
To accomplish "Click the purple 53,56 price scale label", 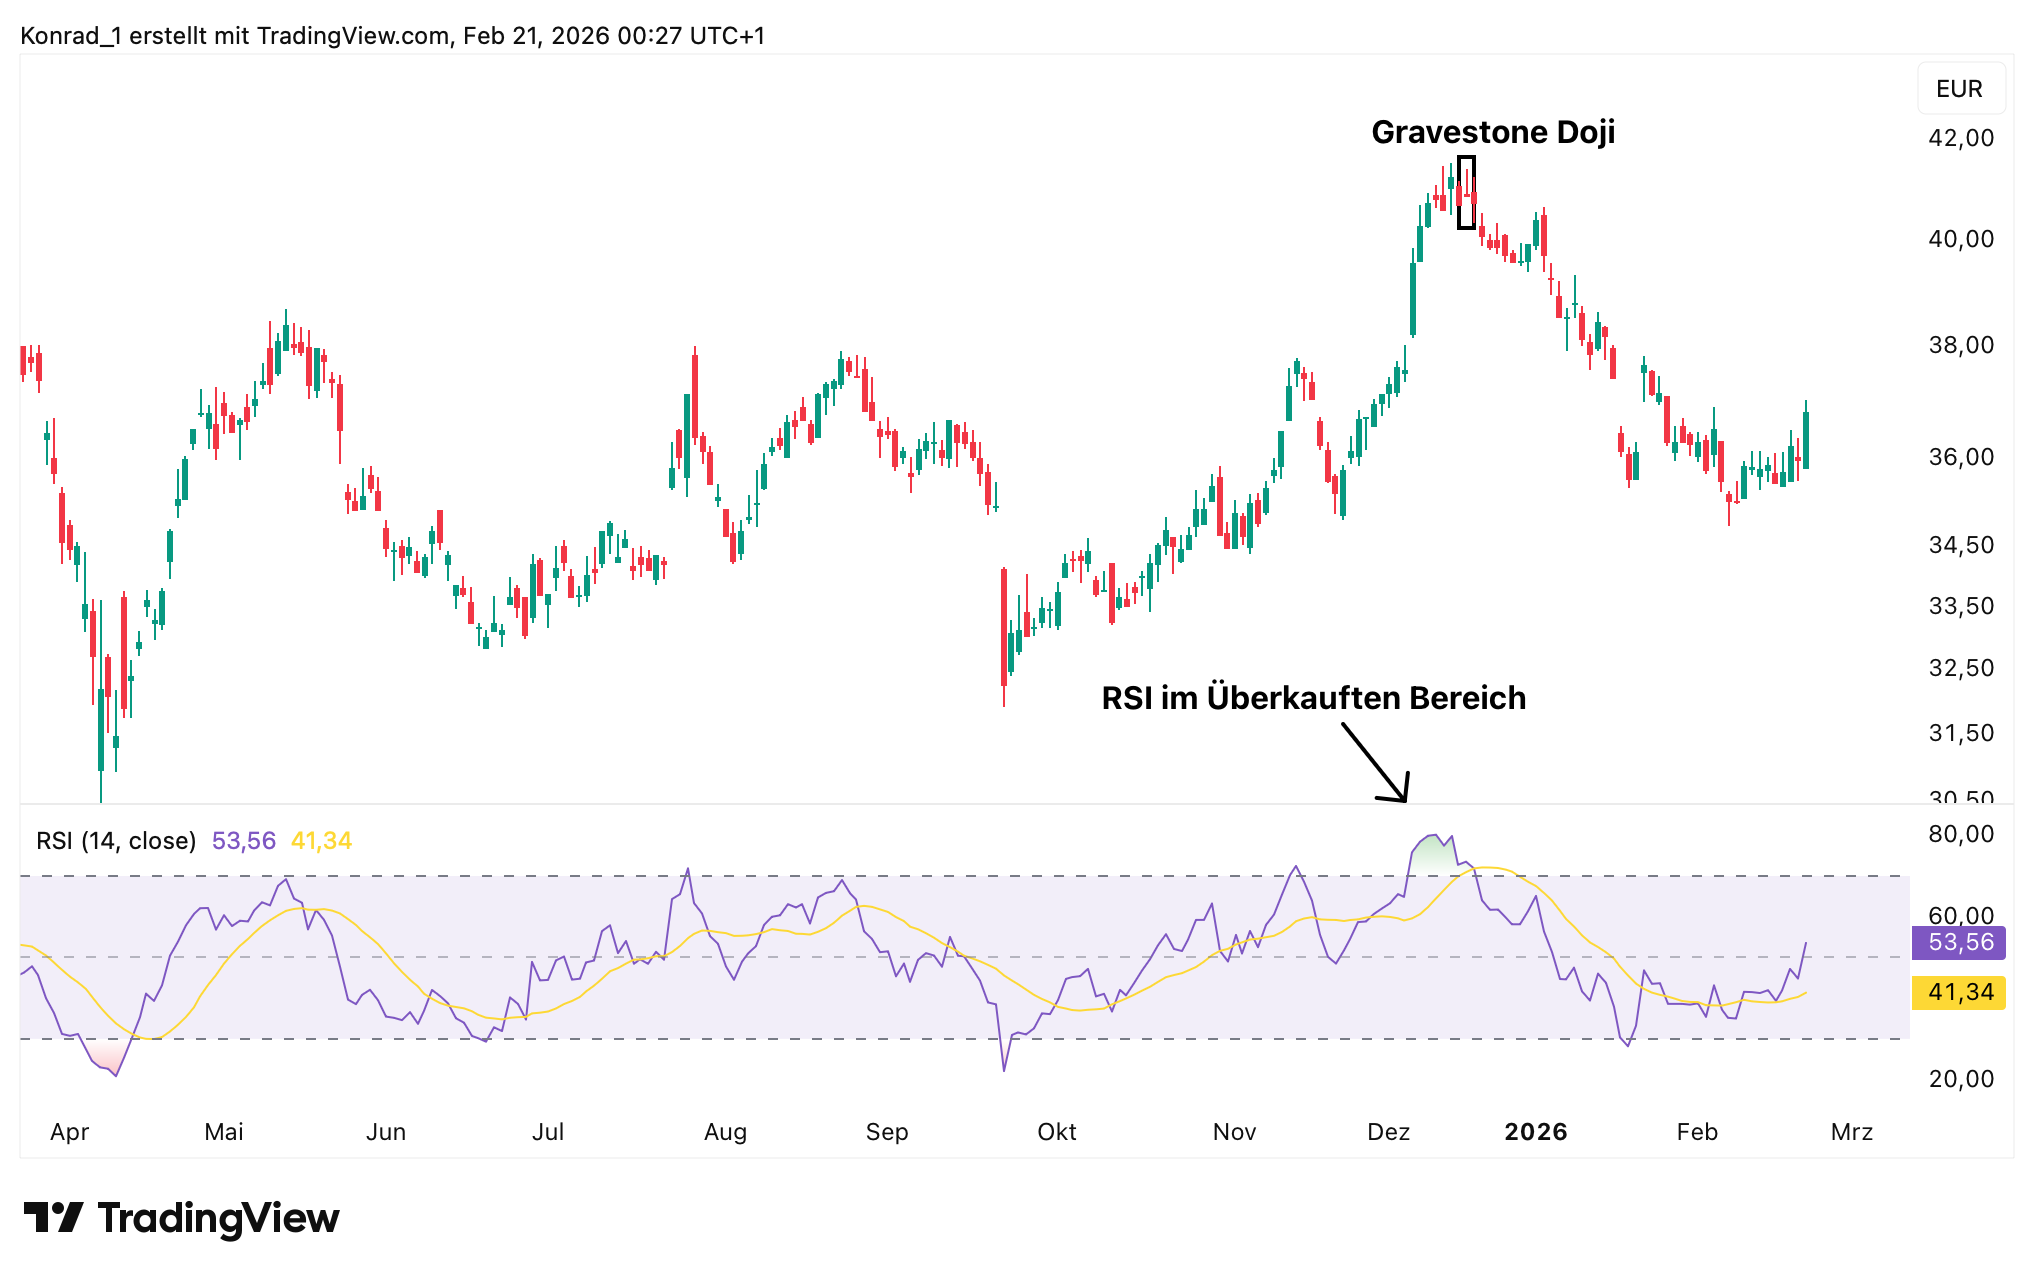I will click(1958, 942).
